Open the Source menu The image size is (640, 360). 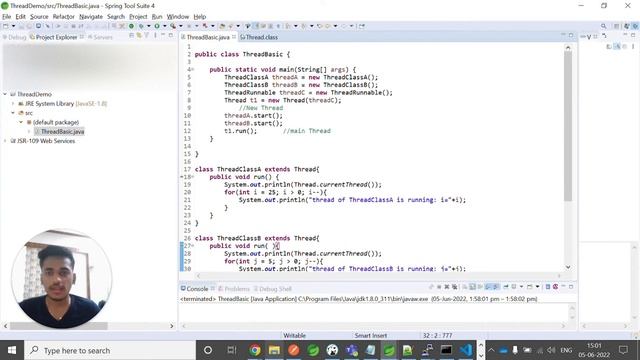coord(39,16)
